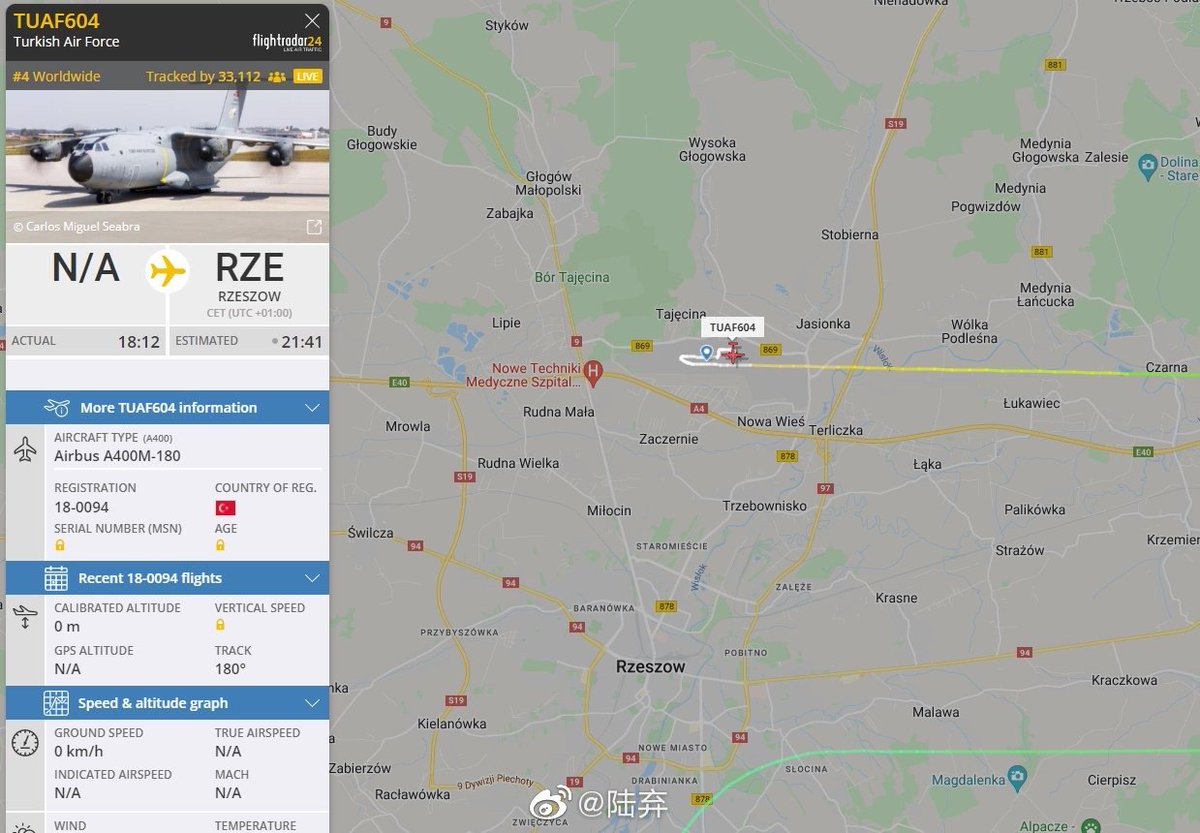This screenshot has width=1200, height=833.
Task: Open aircraft photo in external link icon
Action: [313, 227]
